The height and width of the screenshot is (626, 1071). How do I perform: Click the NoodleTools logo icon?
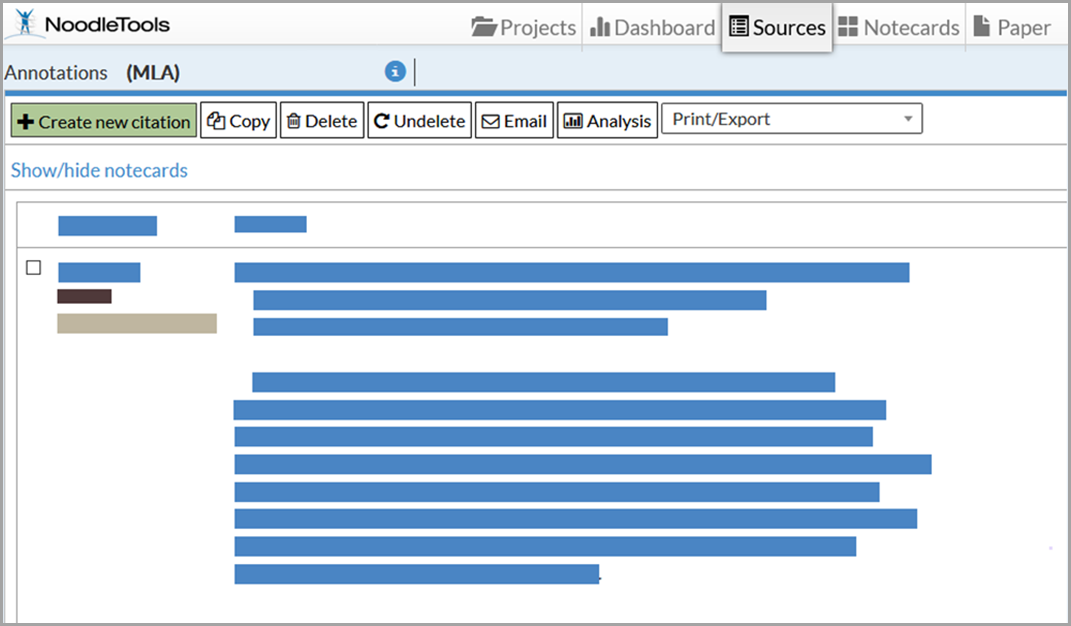pos(24,25)
